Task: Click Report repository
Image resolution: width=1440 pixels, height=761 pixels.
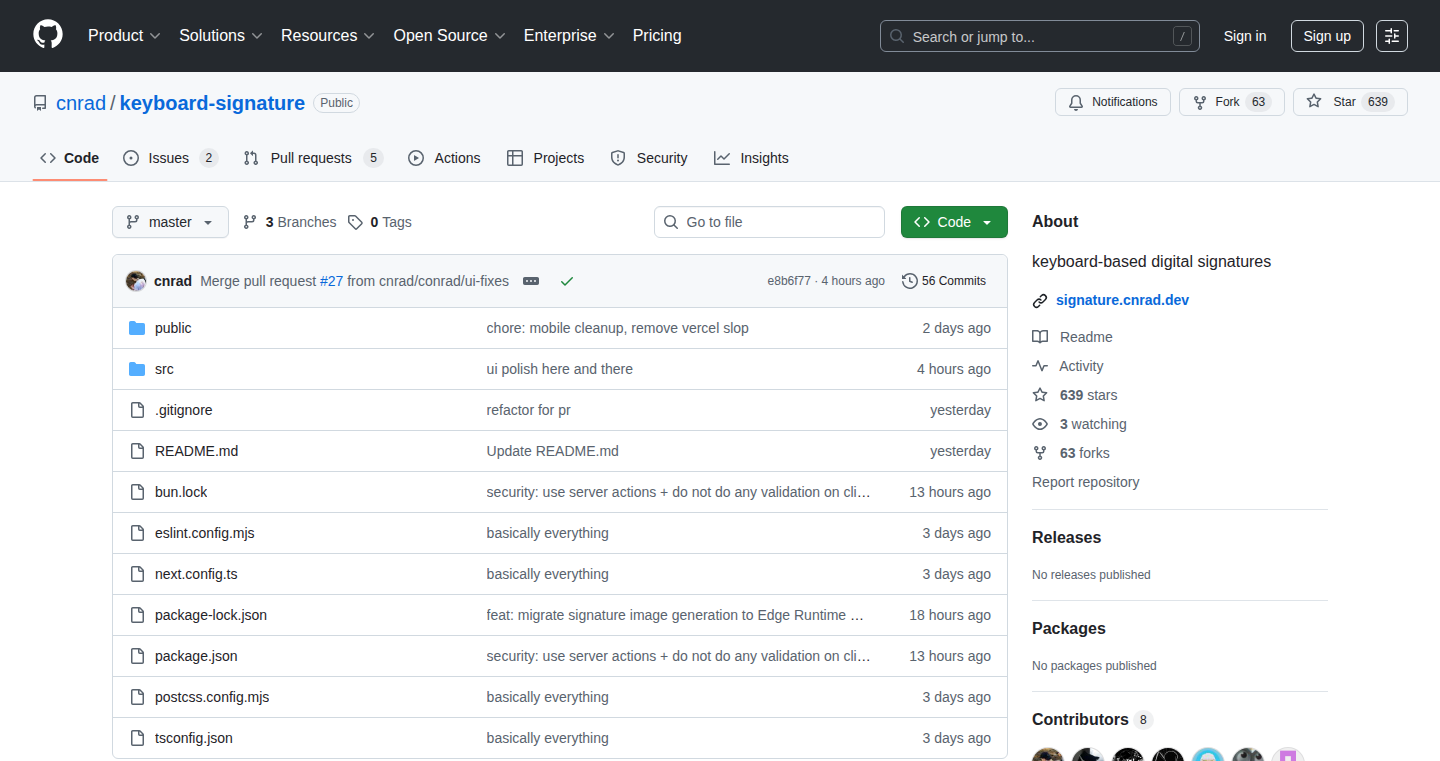Action: [1086, 482]
